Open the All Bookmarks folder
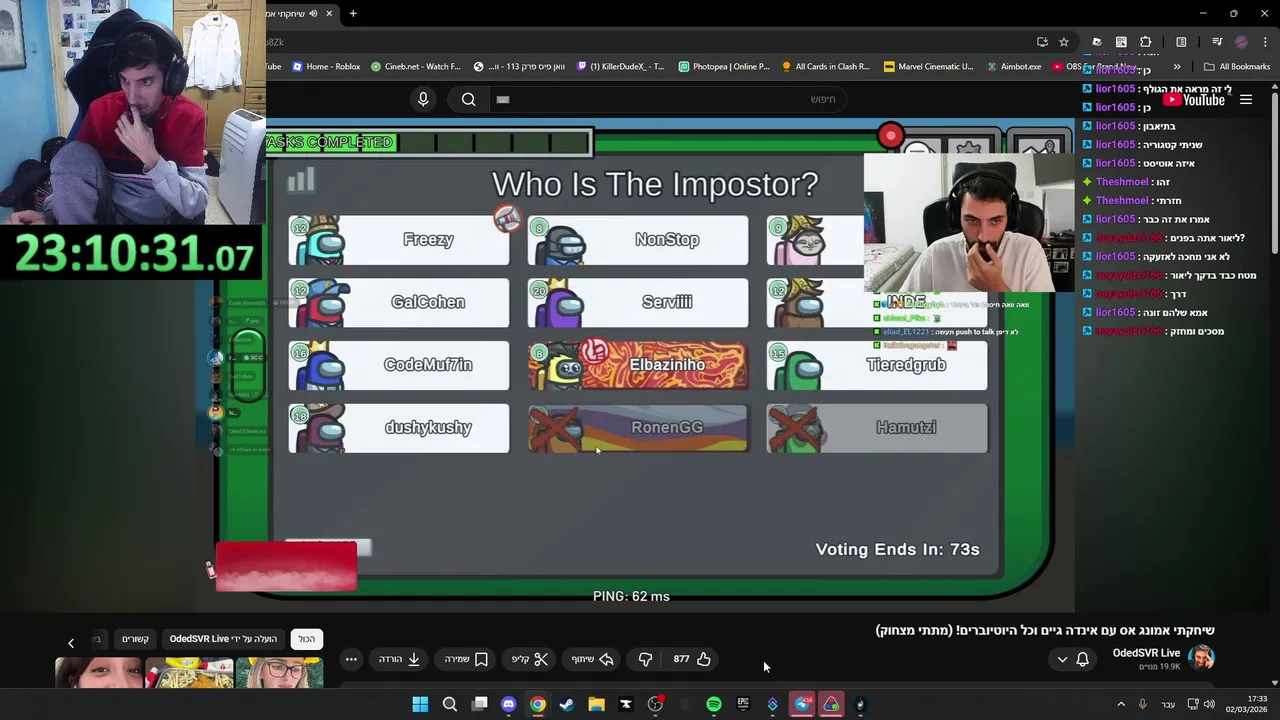The height and width of the screenshot is (720, 1280). tap(1237, 67)
